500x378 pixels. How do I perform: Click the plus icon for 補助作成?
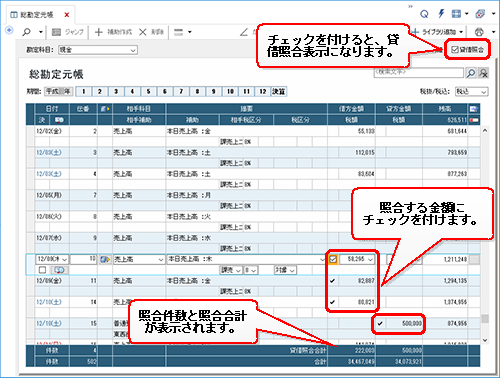tap(99, 32)
